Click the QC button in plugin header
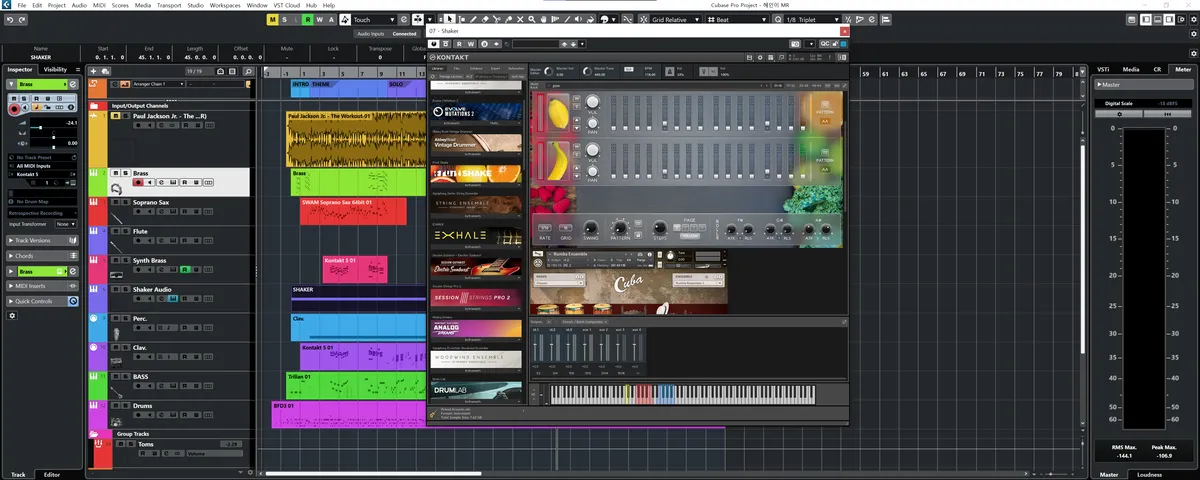 coord(825,44)
